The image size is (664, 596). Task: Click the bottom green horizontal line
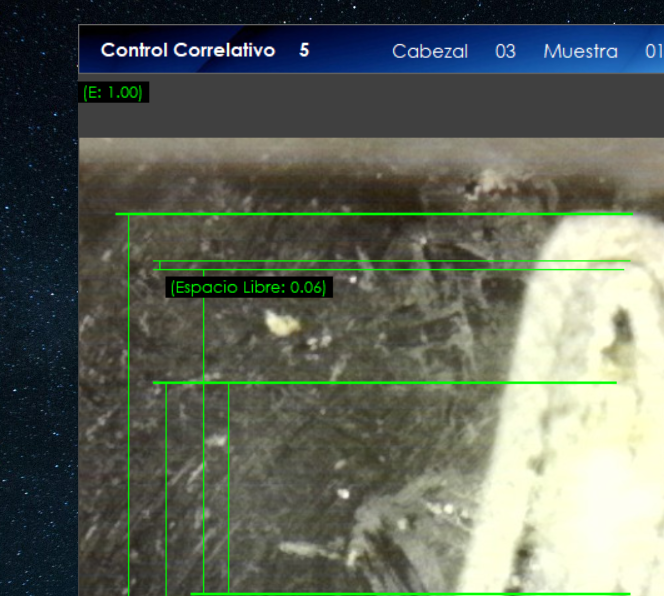(x=410, y=593)
